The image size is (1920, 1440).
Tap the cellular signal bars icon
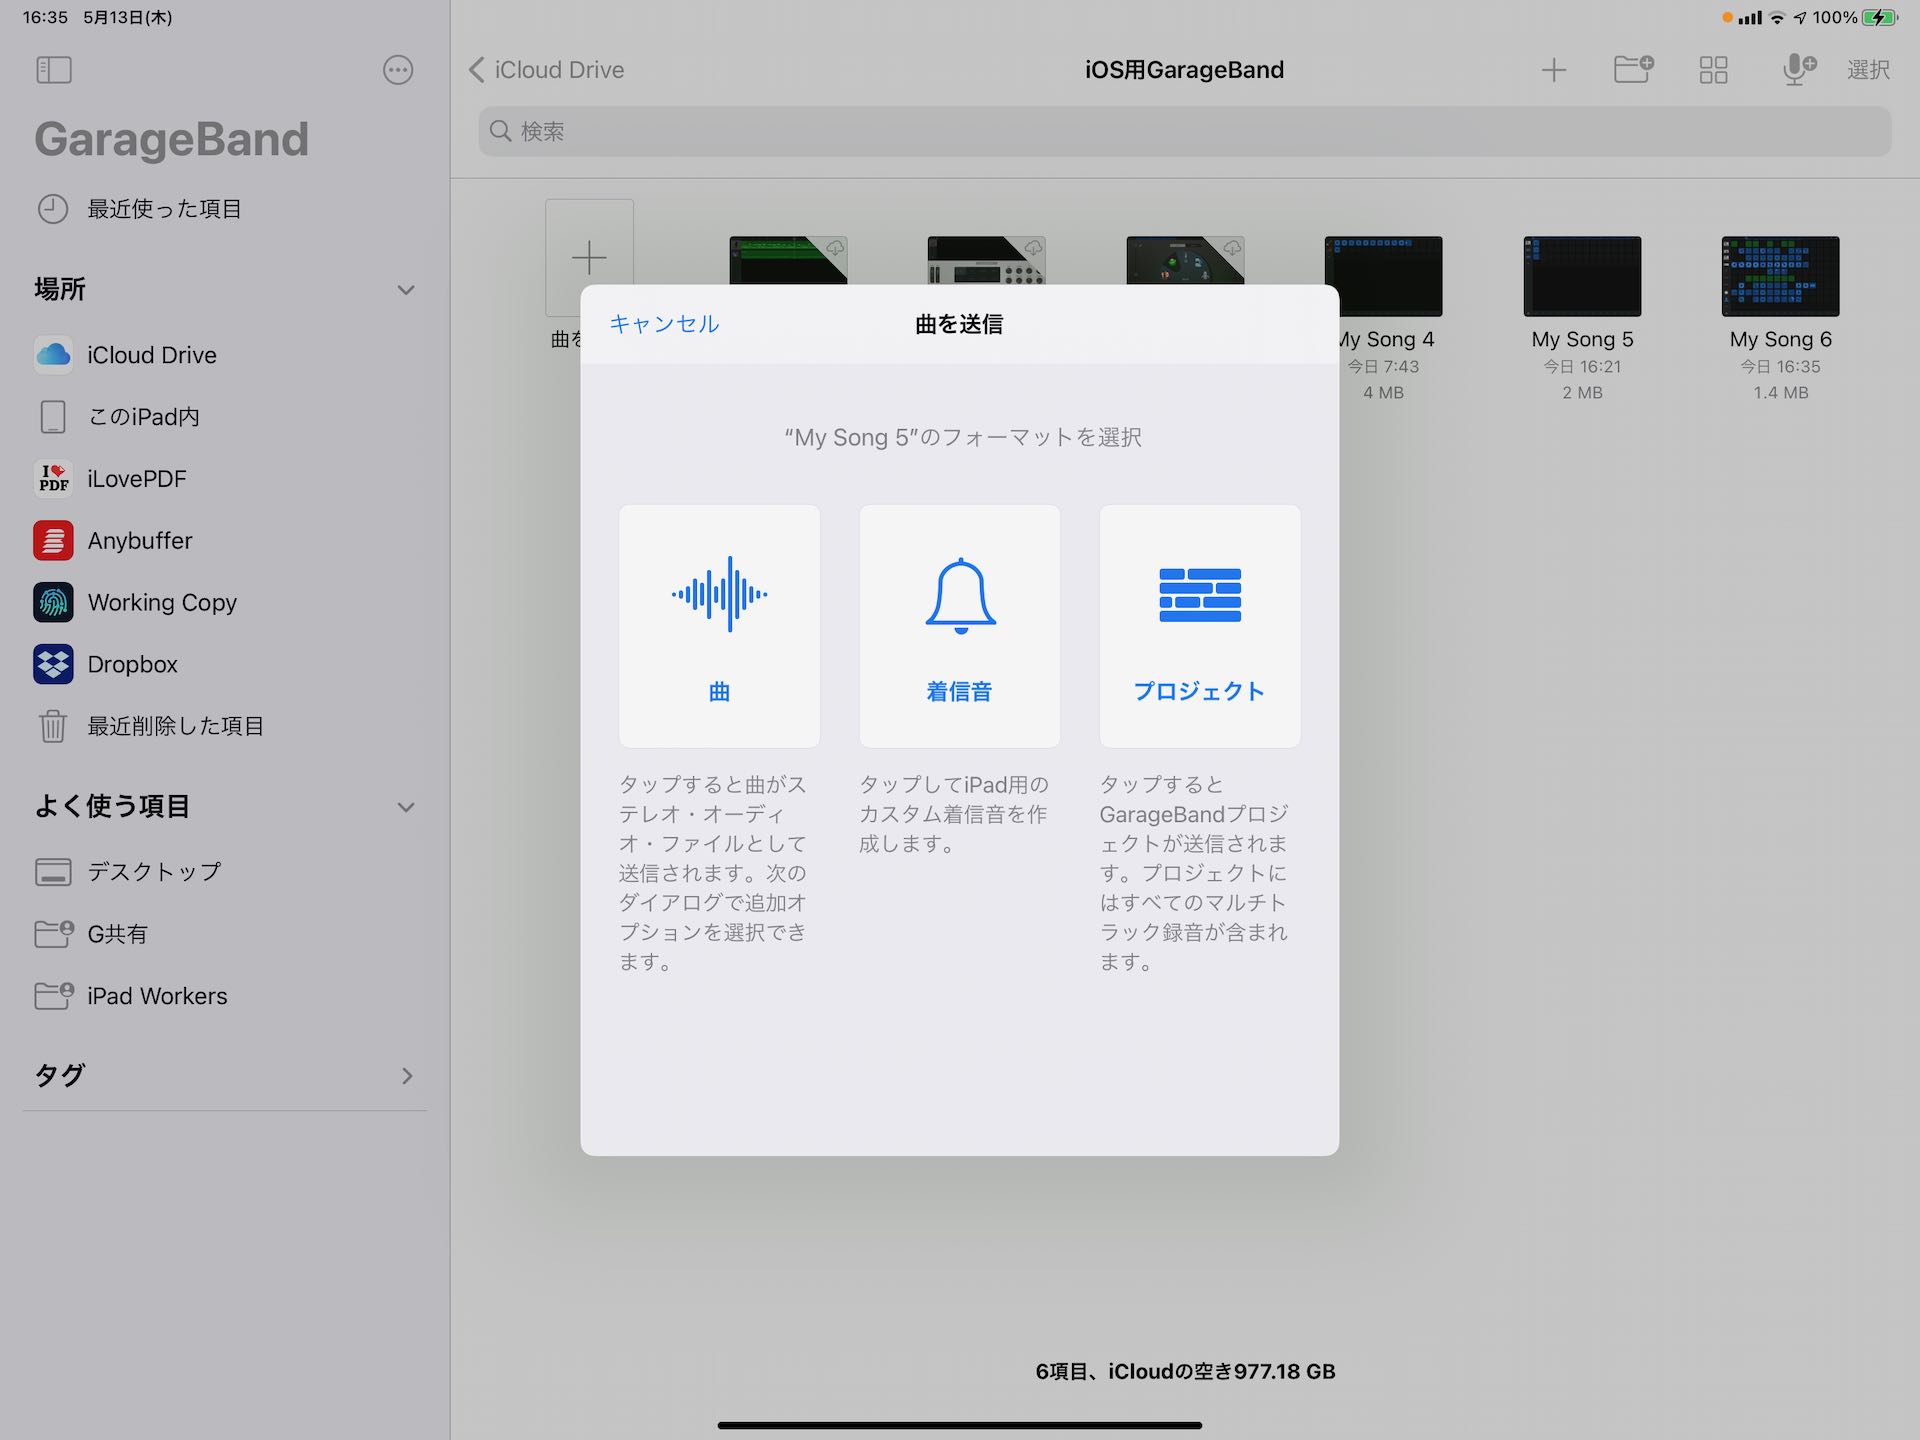tap(1750, 18)
